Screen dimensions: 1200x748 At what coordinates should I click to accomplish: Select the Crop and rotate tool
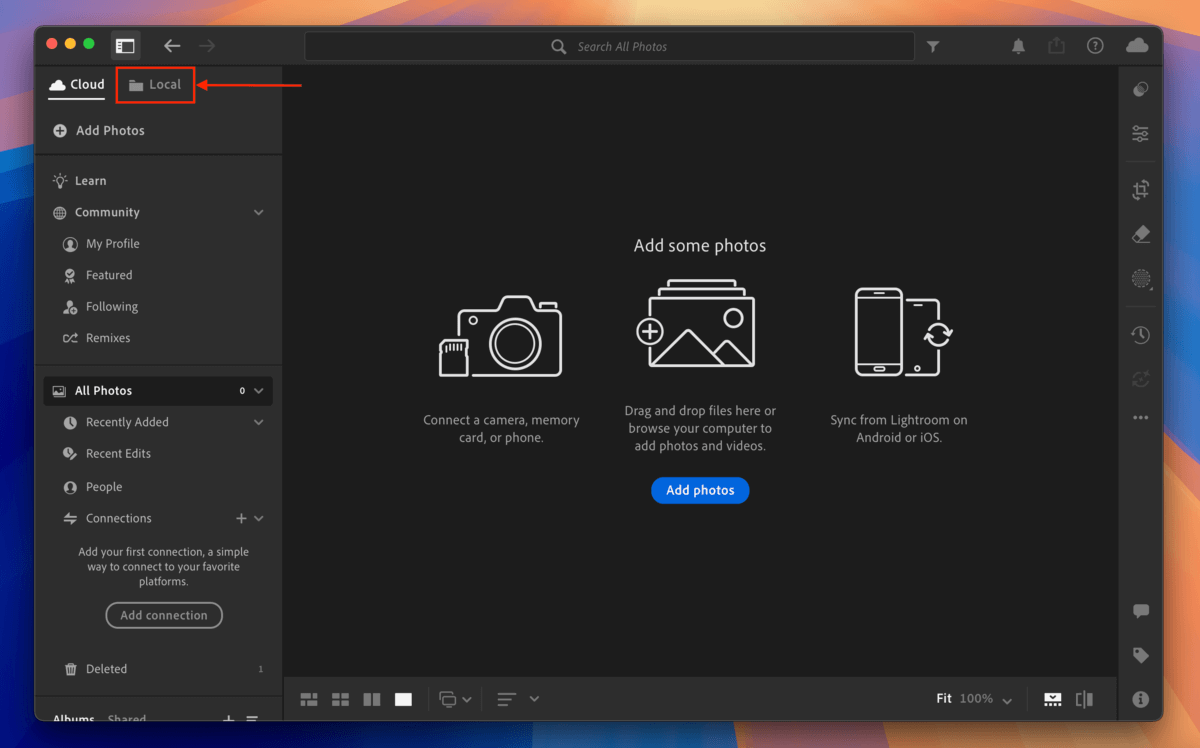(1141, 190)
